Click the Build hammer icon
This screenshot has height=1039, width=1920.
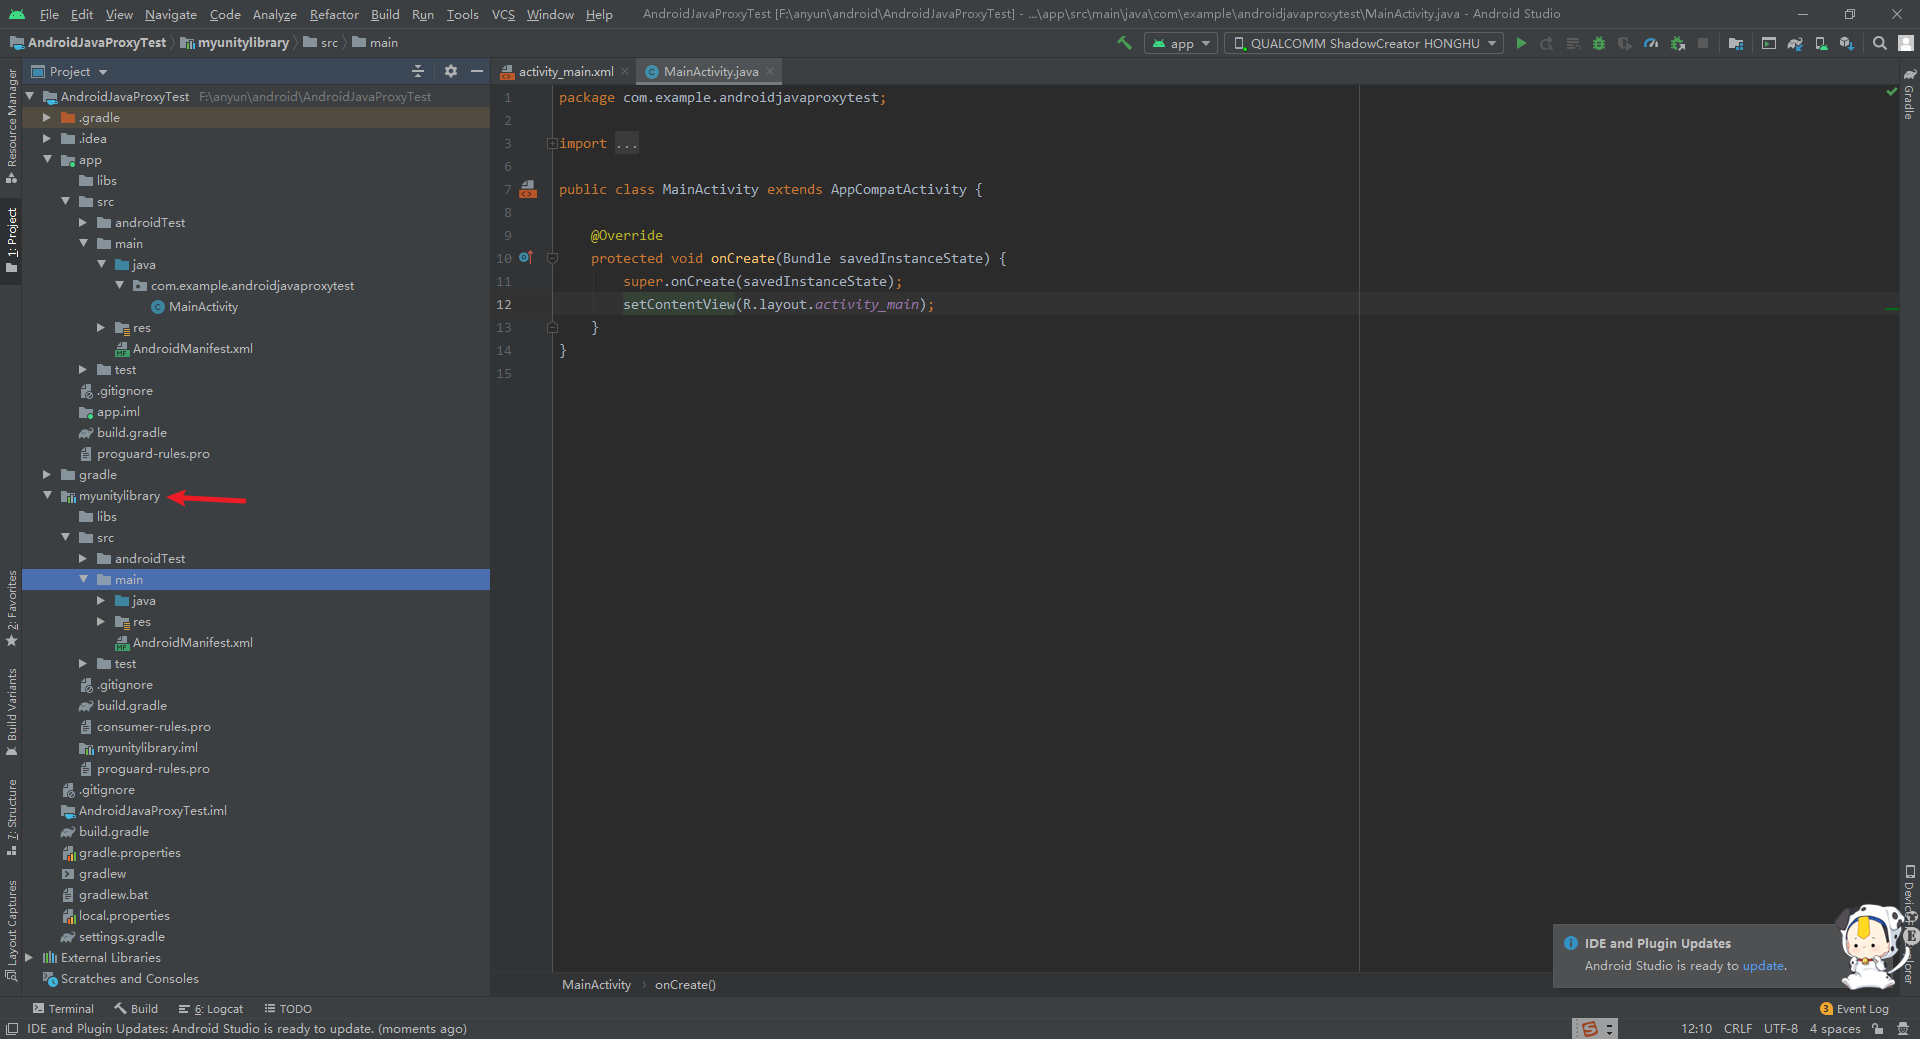tap(1124, 43)
